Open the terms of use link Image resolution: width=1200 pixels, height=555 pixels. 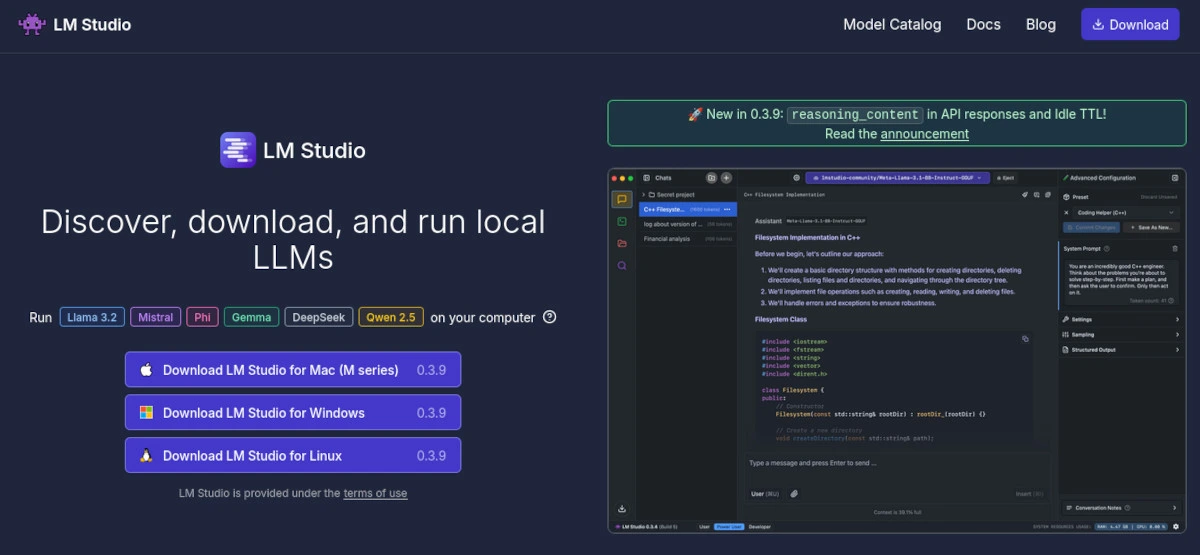tap(375, 493)
